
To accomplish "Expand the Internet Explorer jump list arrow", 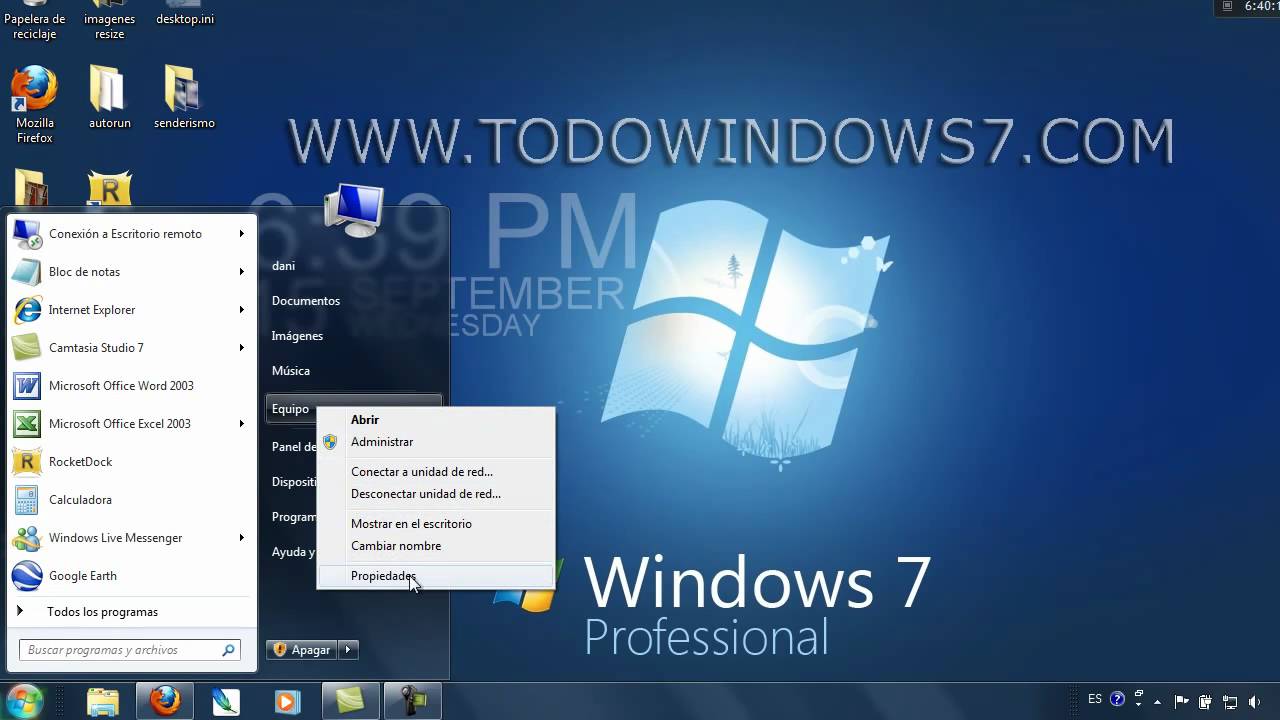I will pyautogui.click(x=241, y=310).
